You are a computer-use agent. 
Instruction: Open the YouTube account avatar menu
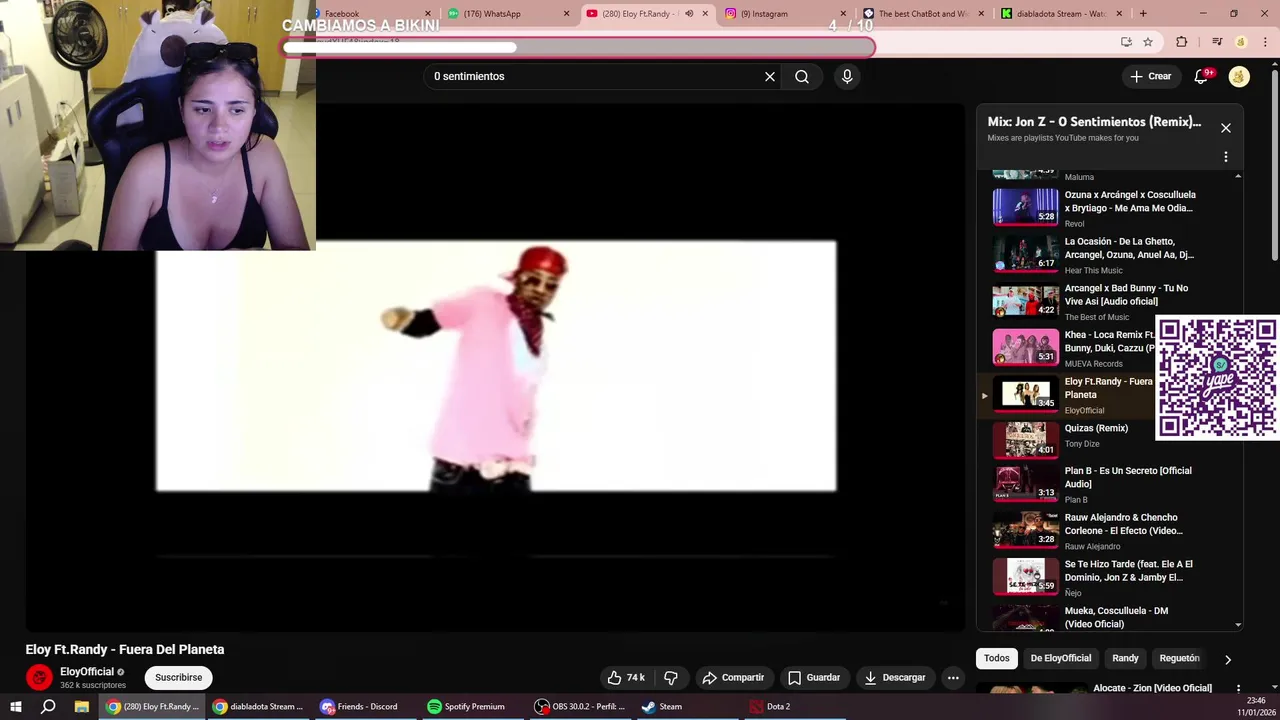click(x=1239, y=76)
